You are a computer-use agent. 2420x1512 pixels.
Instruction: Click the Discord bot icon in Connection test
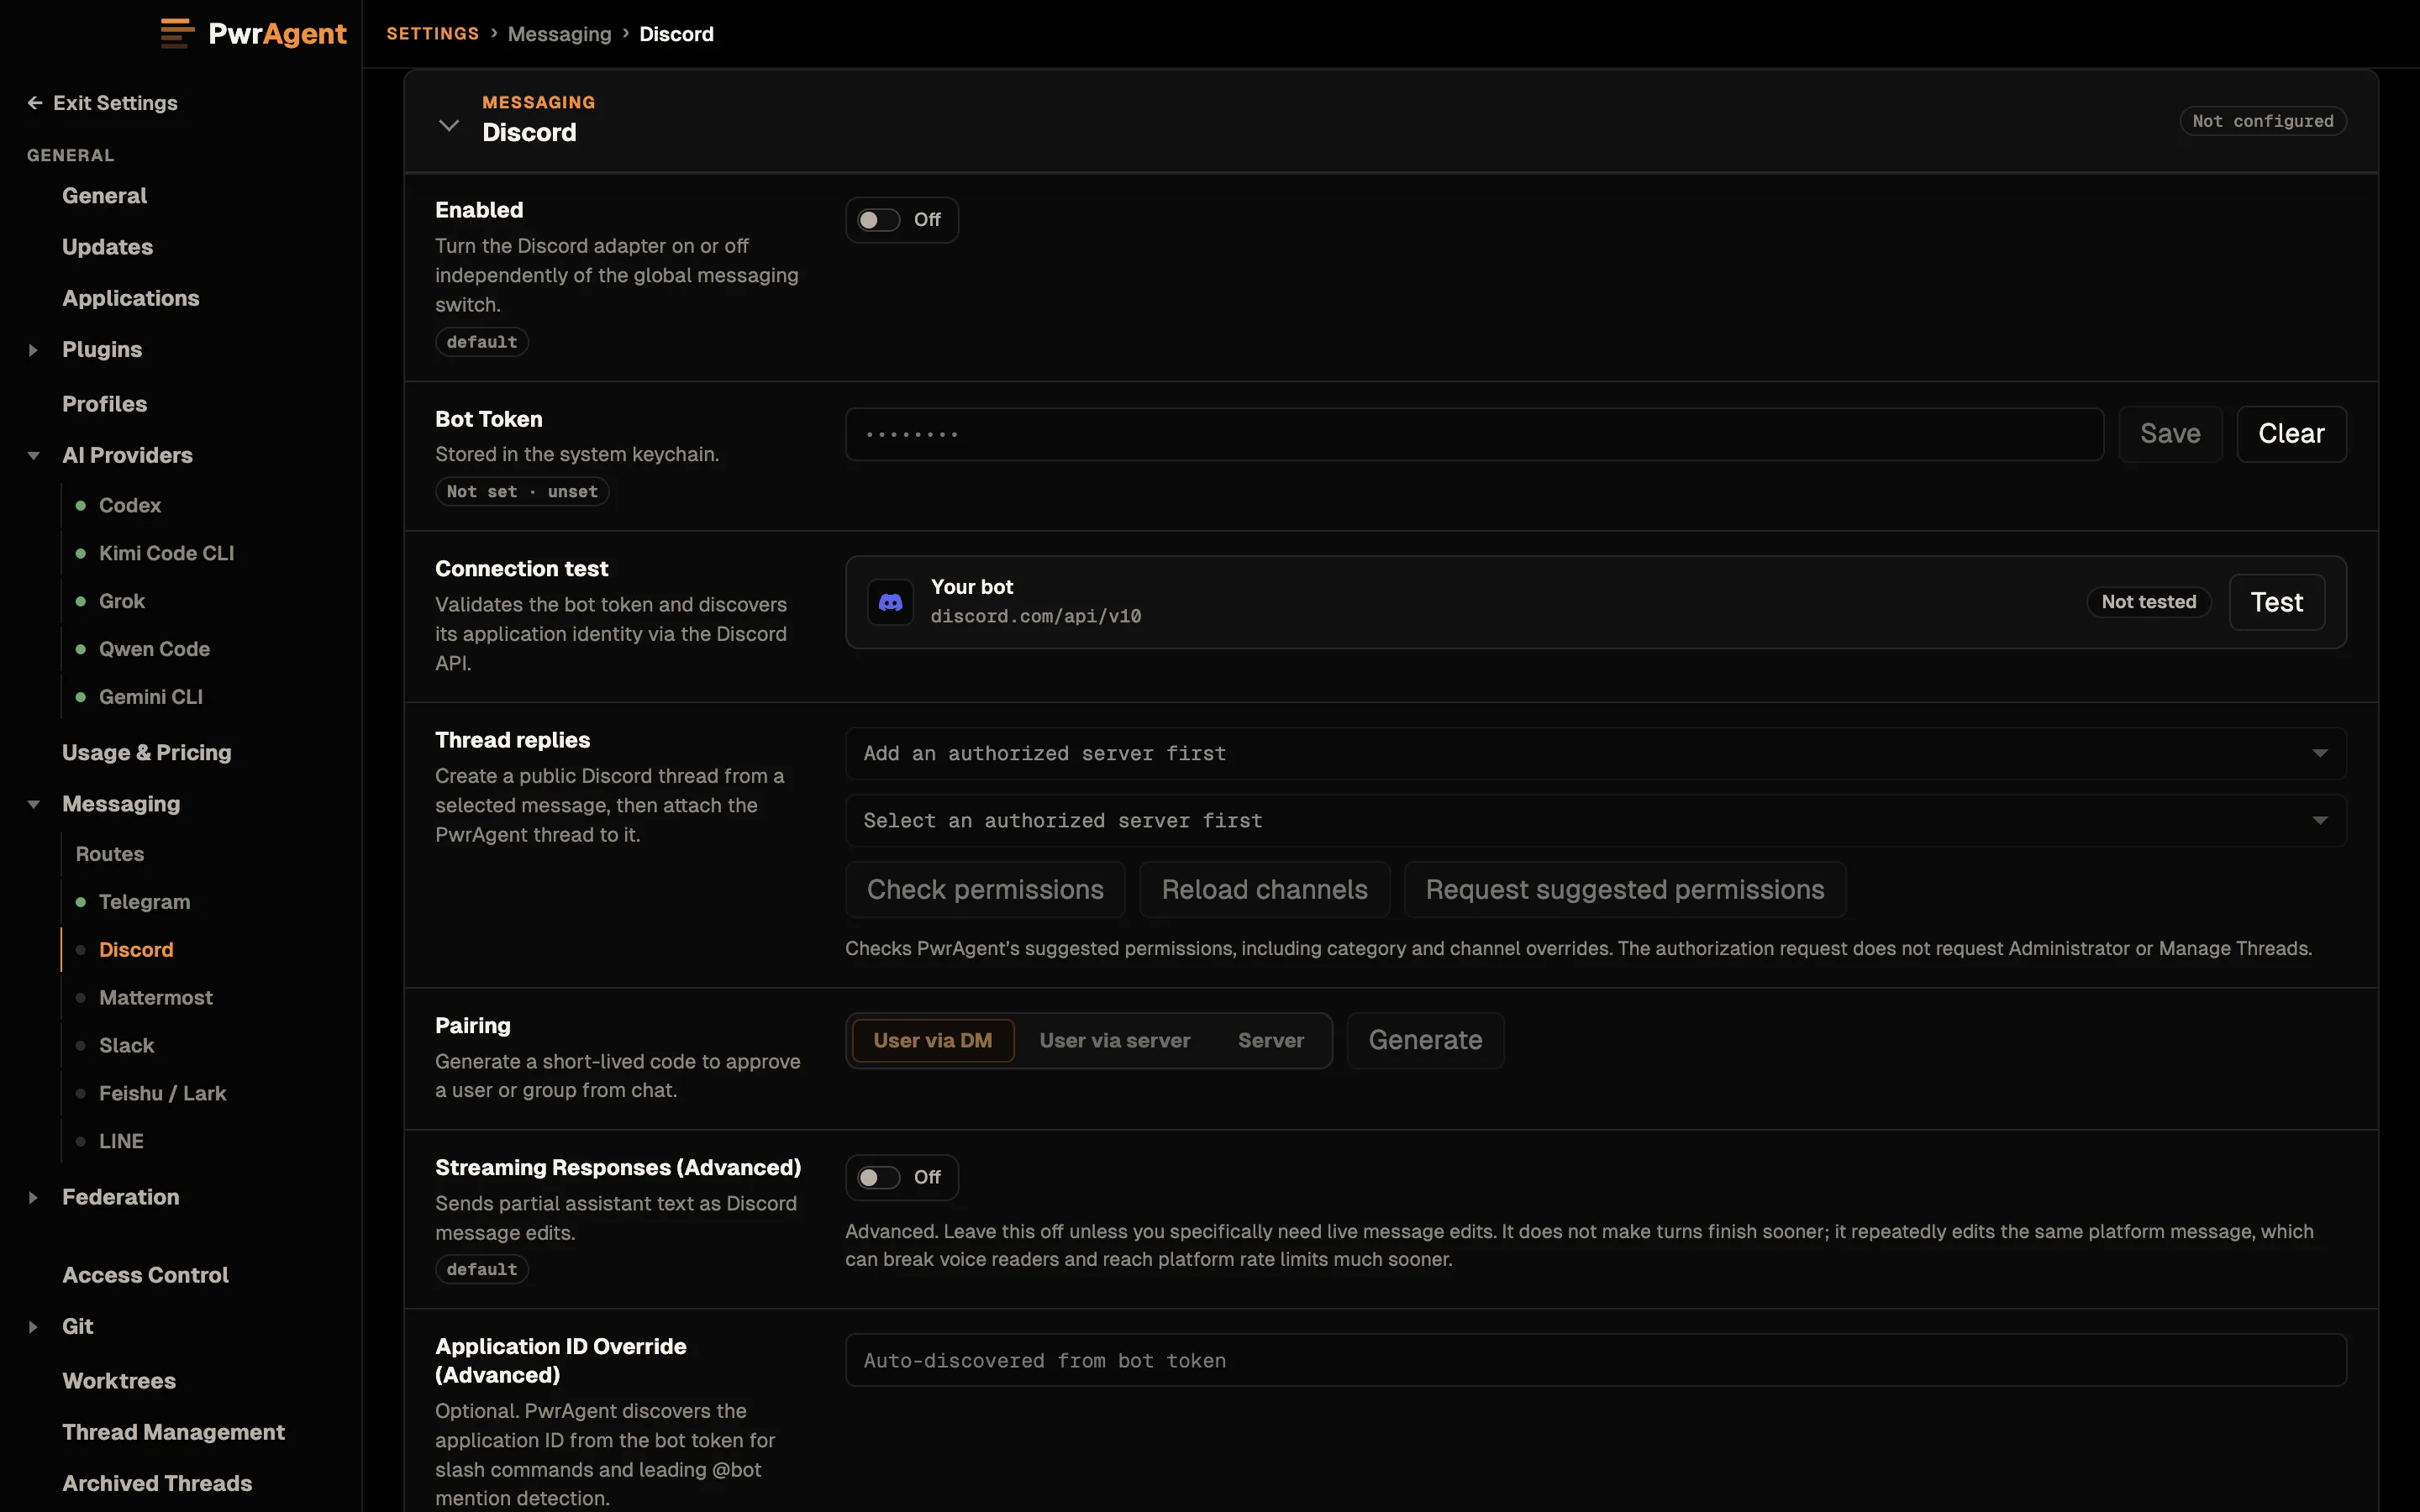(890, 602)
